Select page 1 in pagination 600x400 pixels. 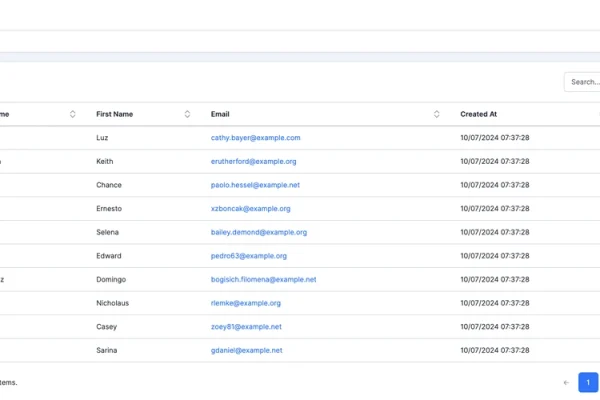[588, 382]
